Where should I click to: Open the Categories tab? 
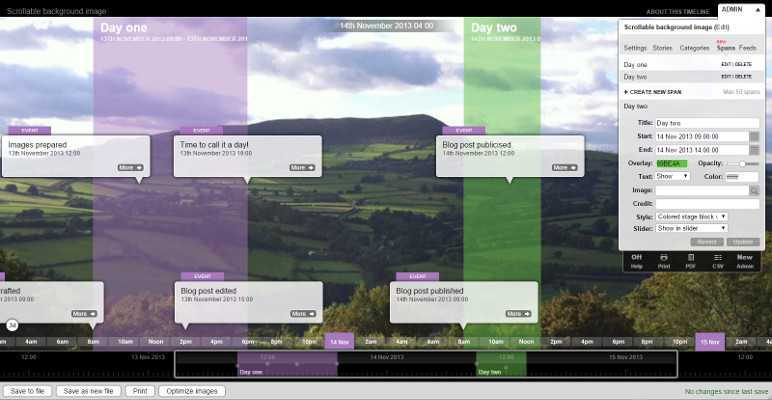[x=695, y=48]
